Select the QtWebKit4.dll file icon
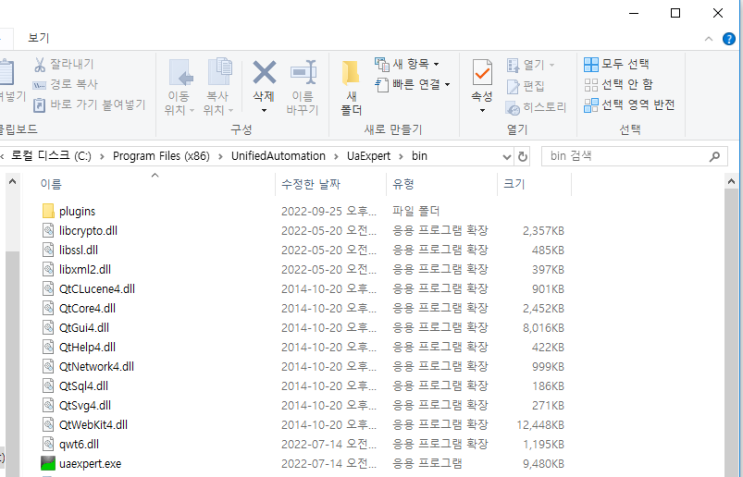 point(48,425)
